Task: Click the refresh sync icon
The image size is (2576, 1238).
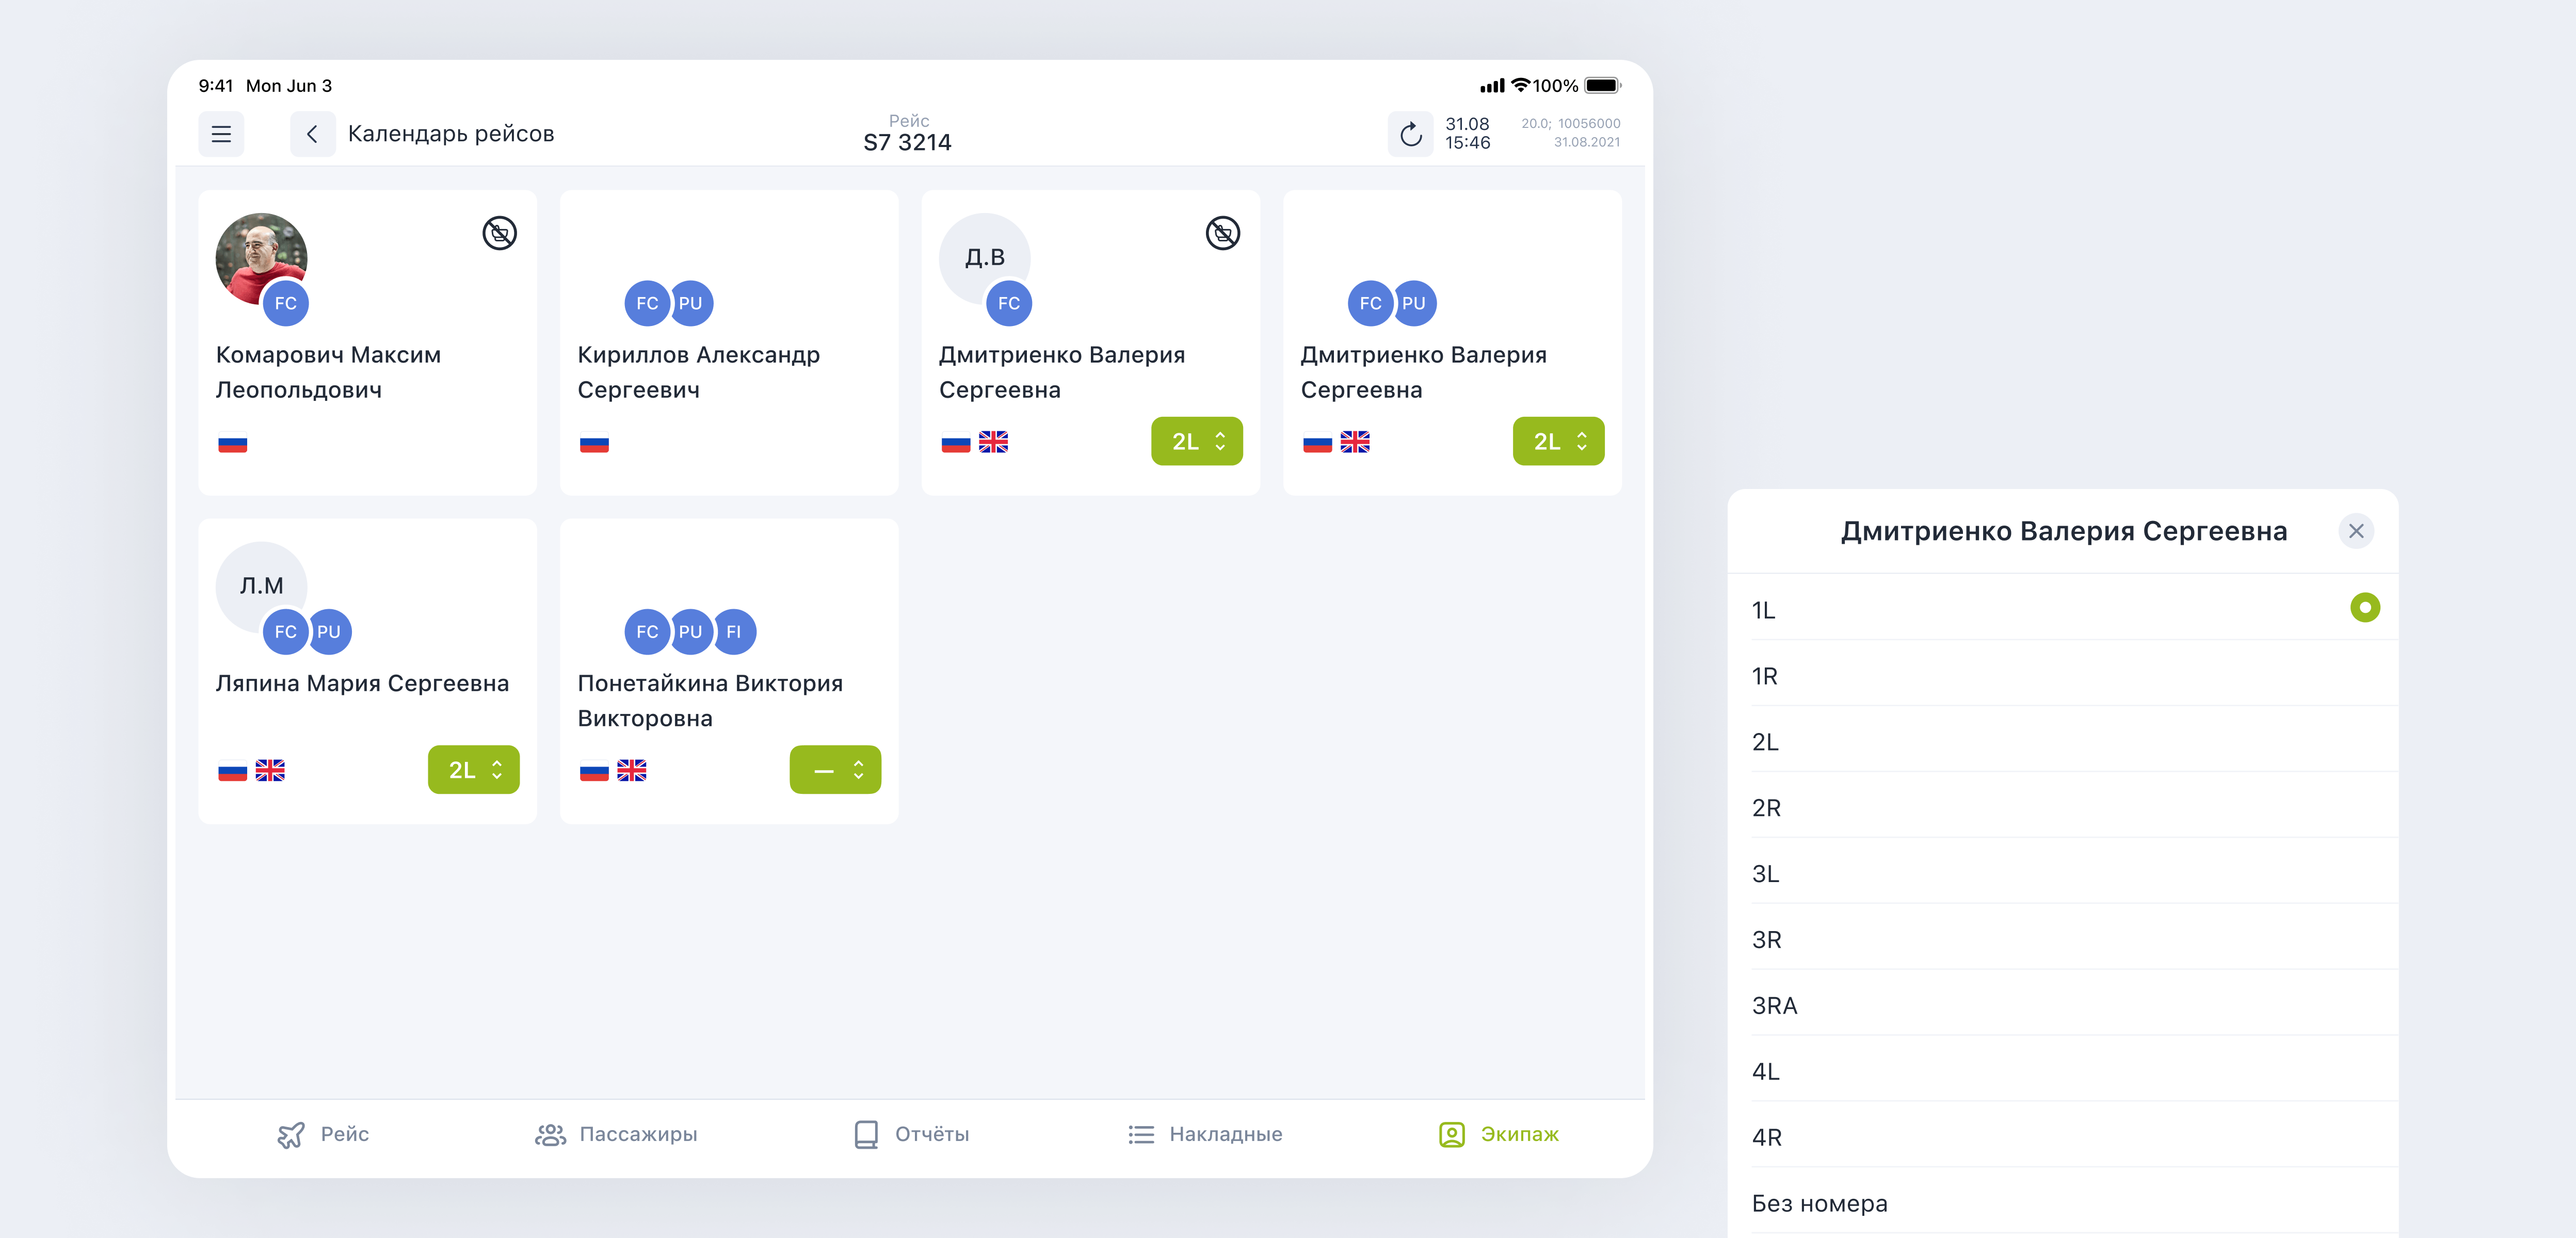Action: (x=1410, y=134)
